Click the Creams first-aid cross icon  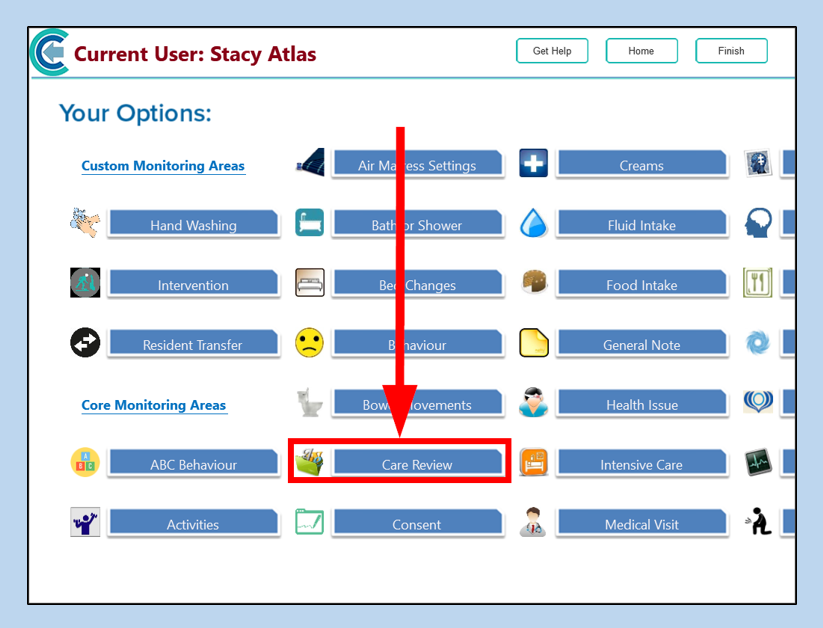tap(534, 163)
